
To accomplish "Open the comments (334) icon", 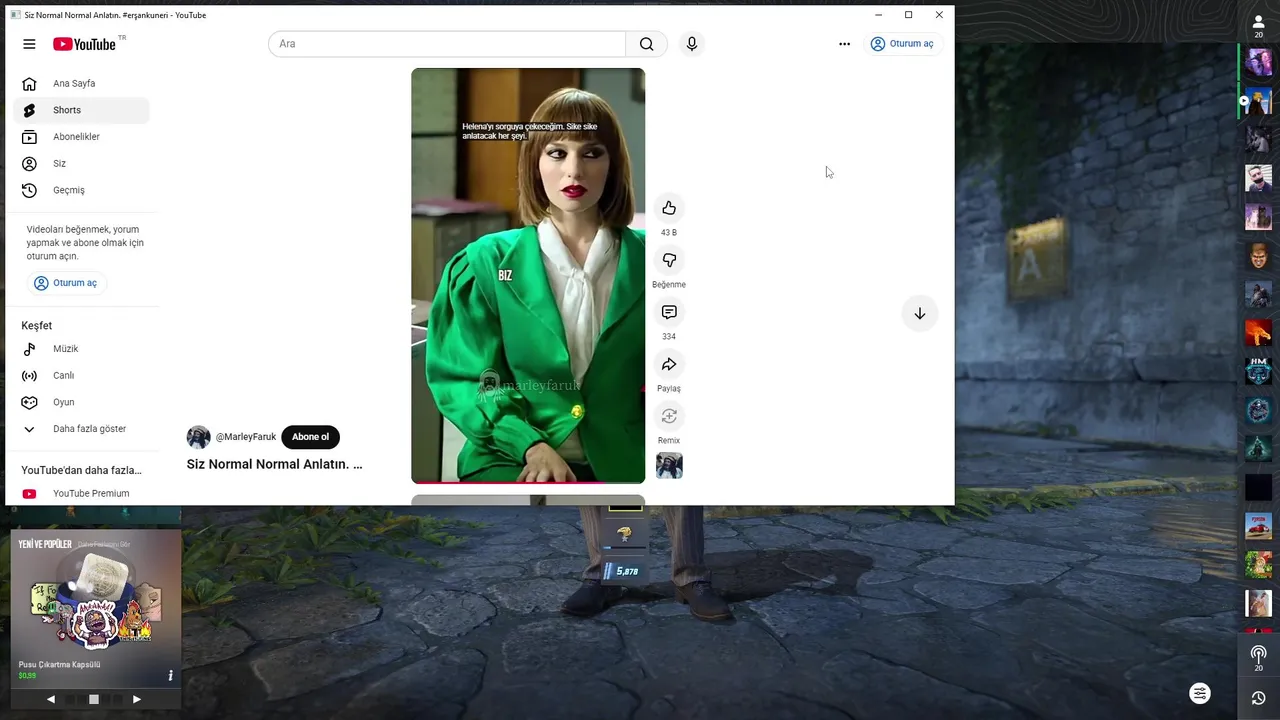I will 669,312.
